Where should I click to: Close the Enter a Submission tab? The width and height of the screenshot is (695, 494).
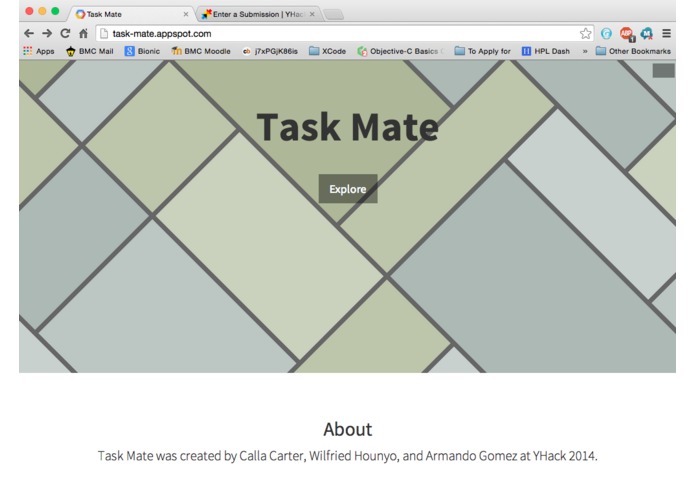click(312, 14)
